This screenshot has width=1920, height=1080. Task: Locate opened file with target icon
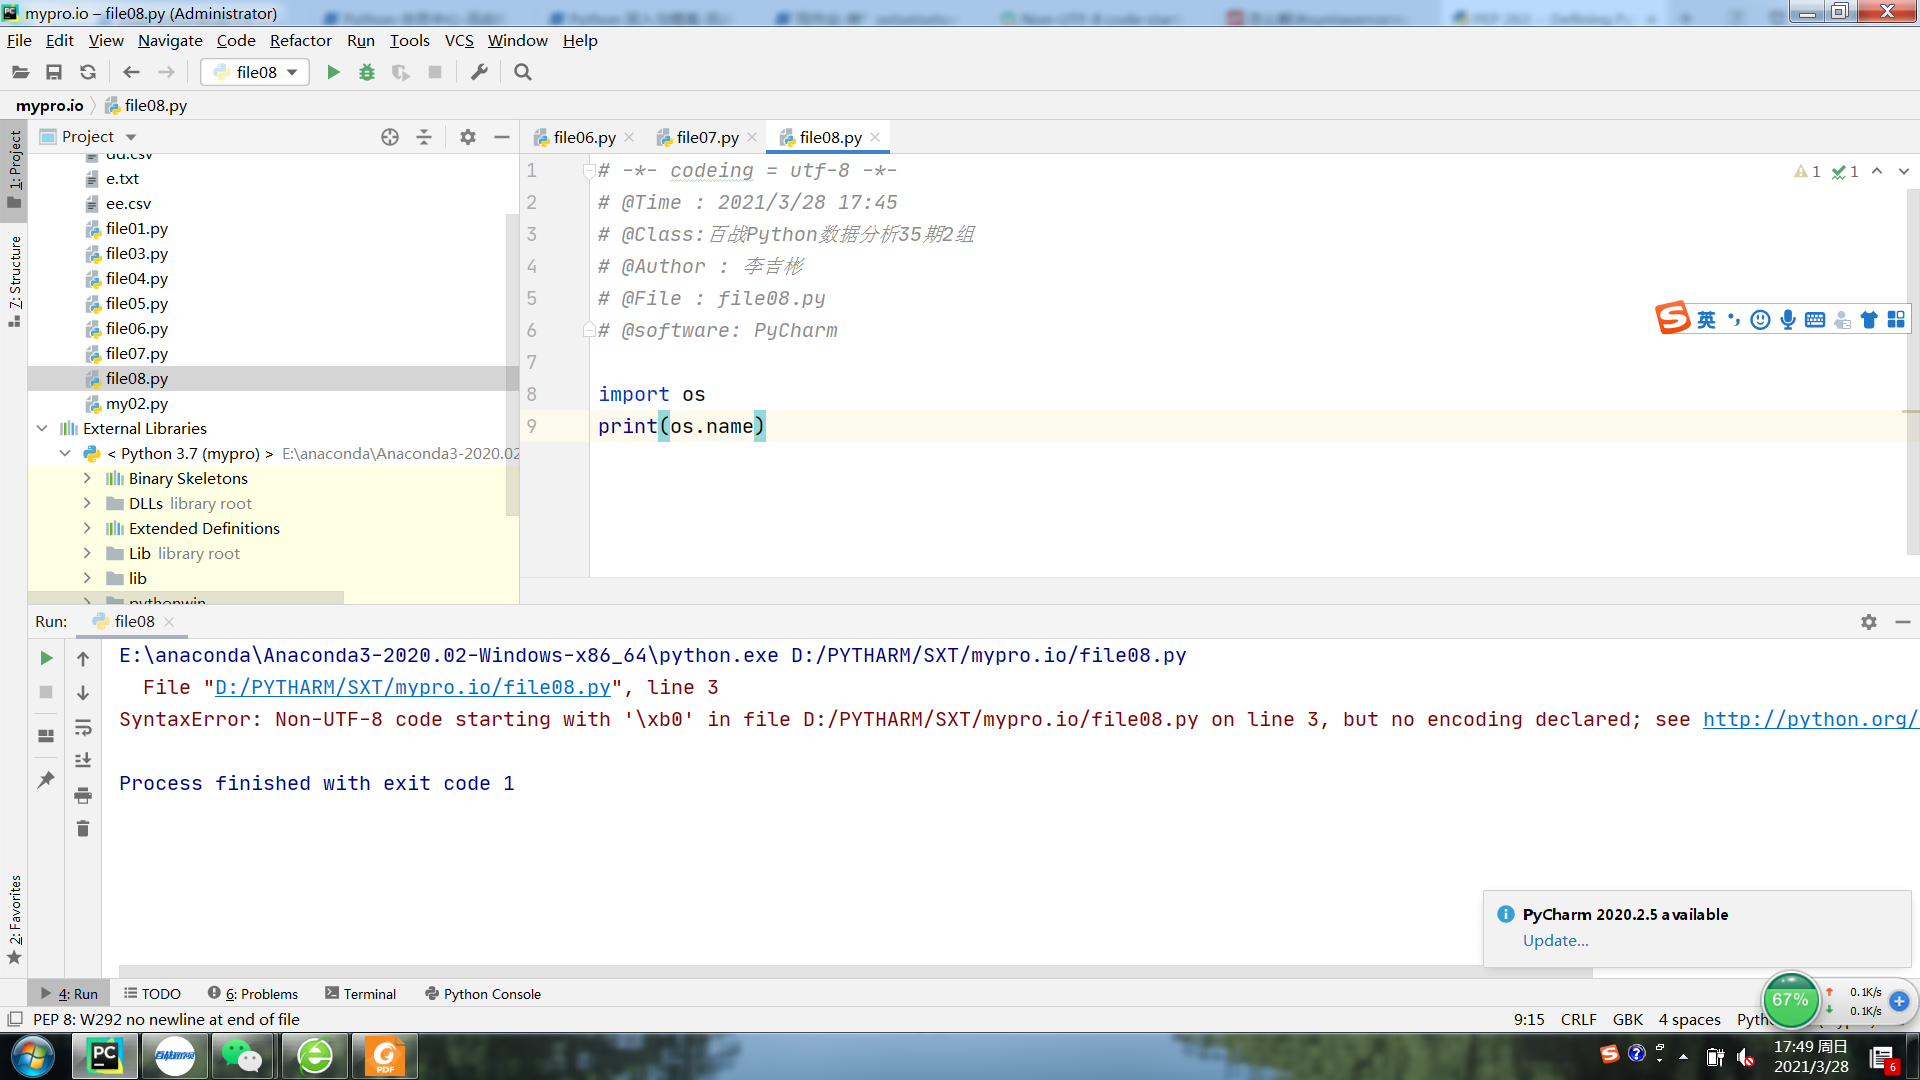pyautogui.click(x=390, y=137)
